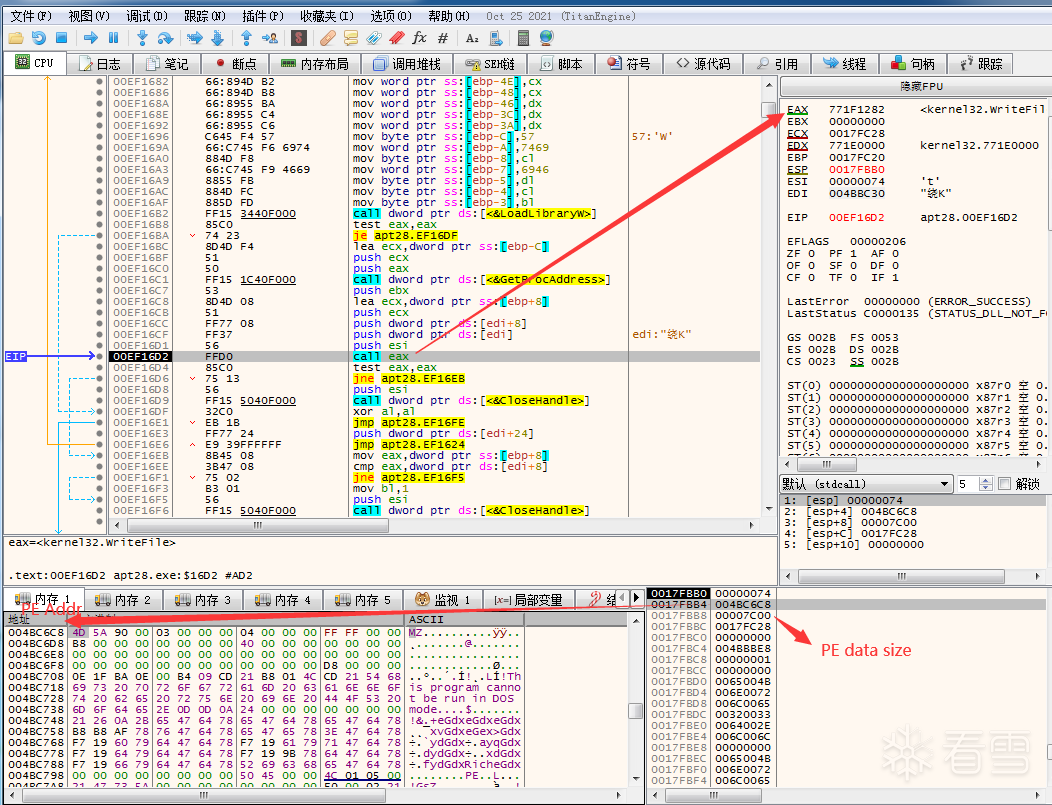Open the Functions fx icon
1052x805 pixels.
point(419,38)
